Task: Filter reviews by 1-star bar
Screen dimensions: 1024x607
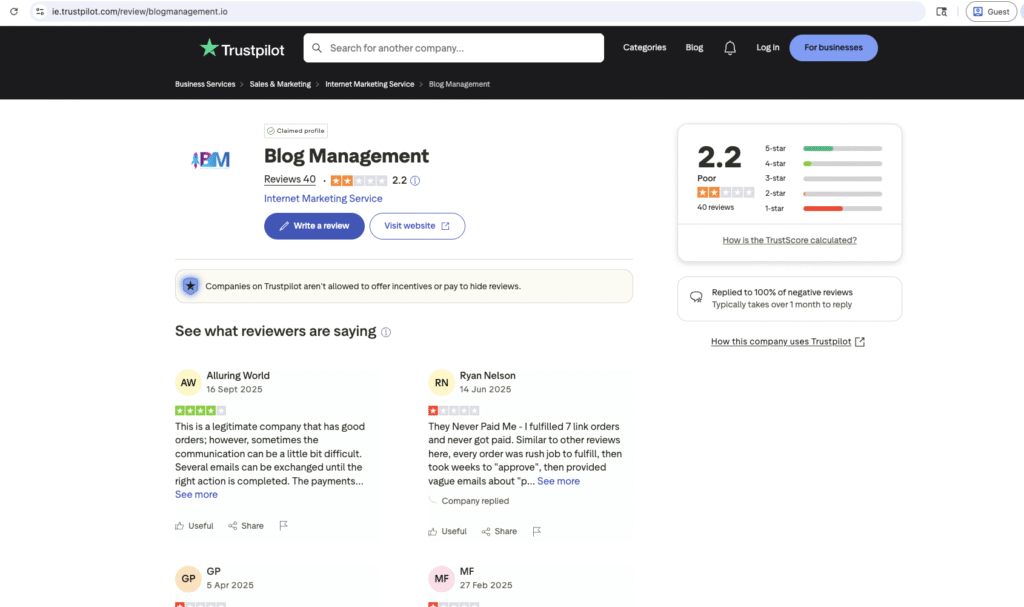Action: 842,208
